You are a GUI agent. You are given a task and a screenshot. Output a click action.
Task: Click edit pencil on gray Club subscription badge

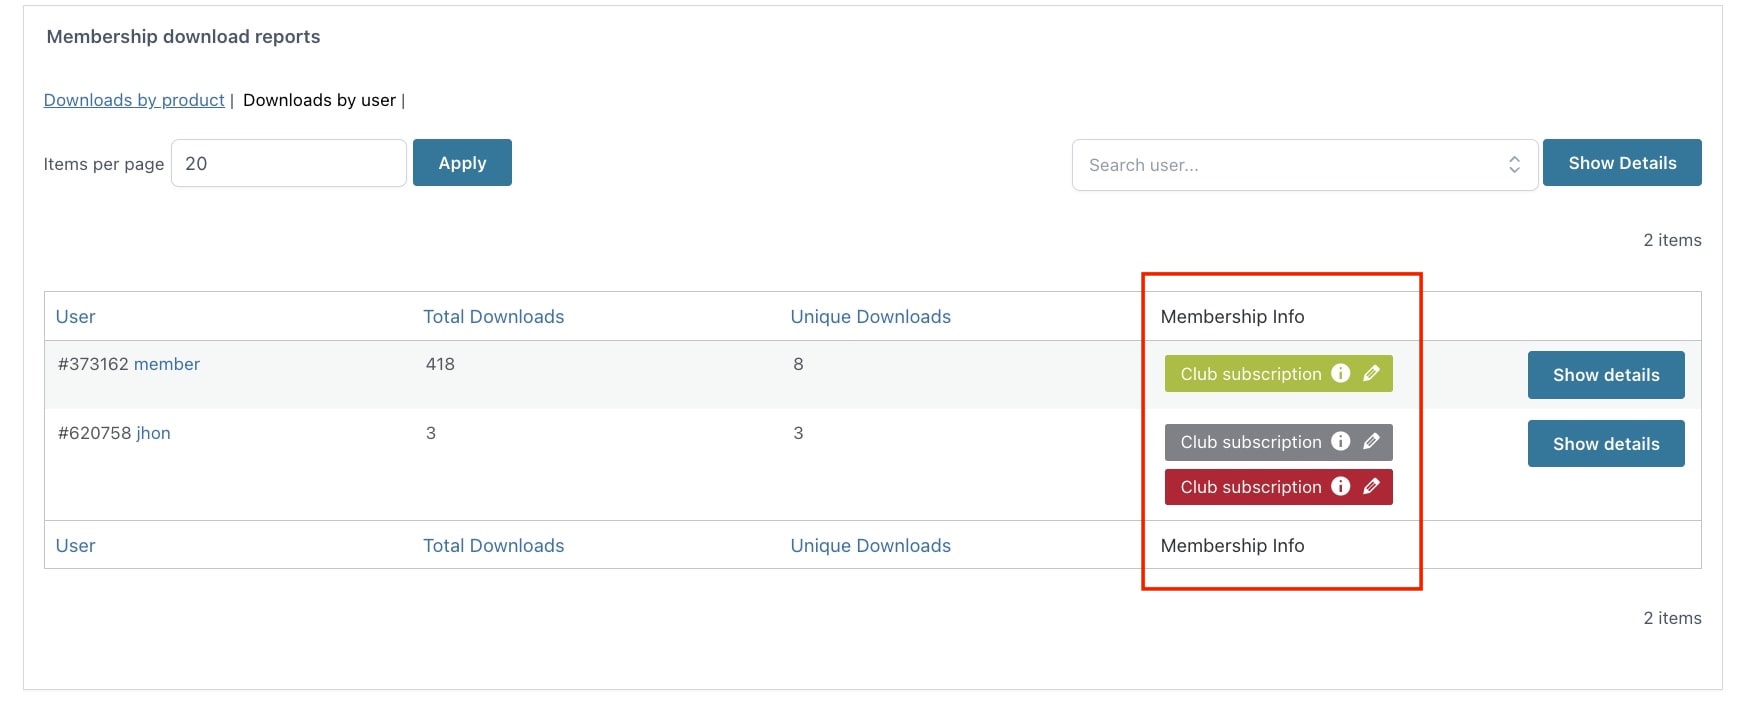tap(1371, 441)
